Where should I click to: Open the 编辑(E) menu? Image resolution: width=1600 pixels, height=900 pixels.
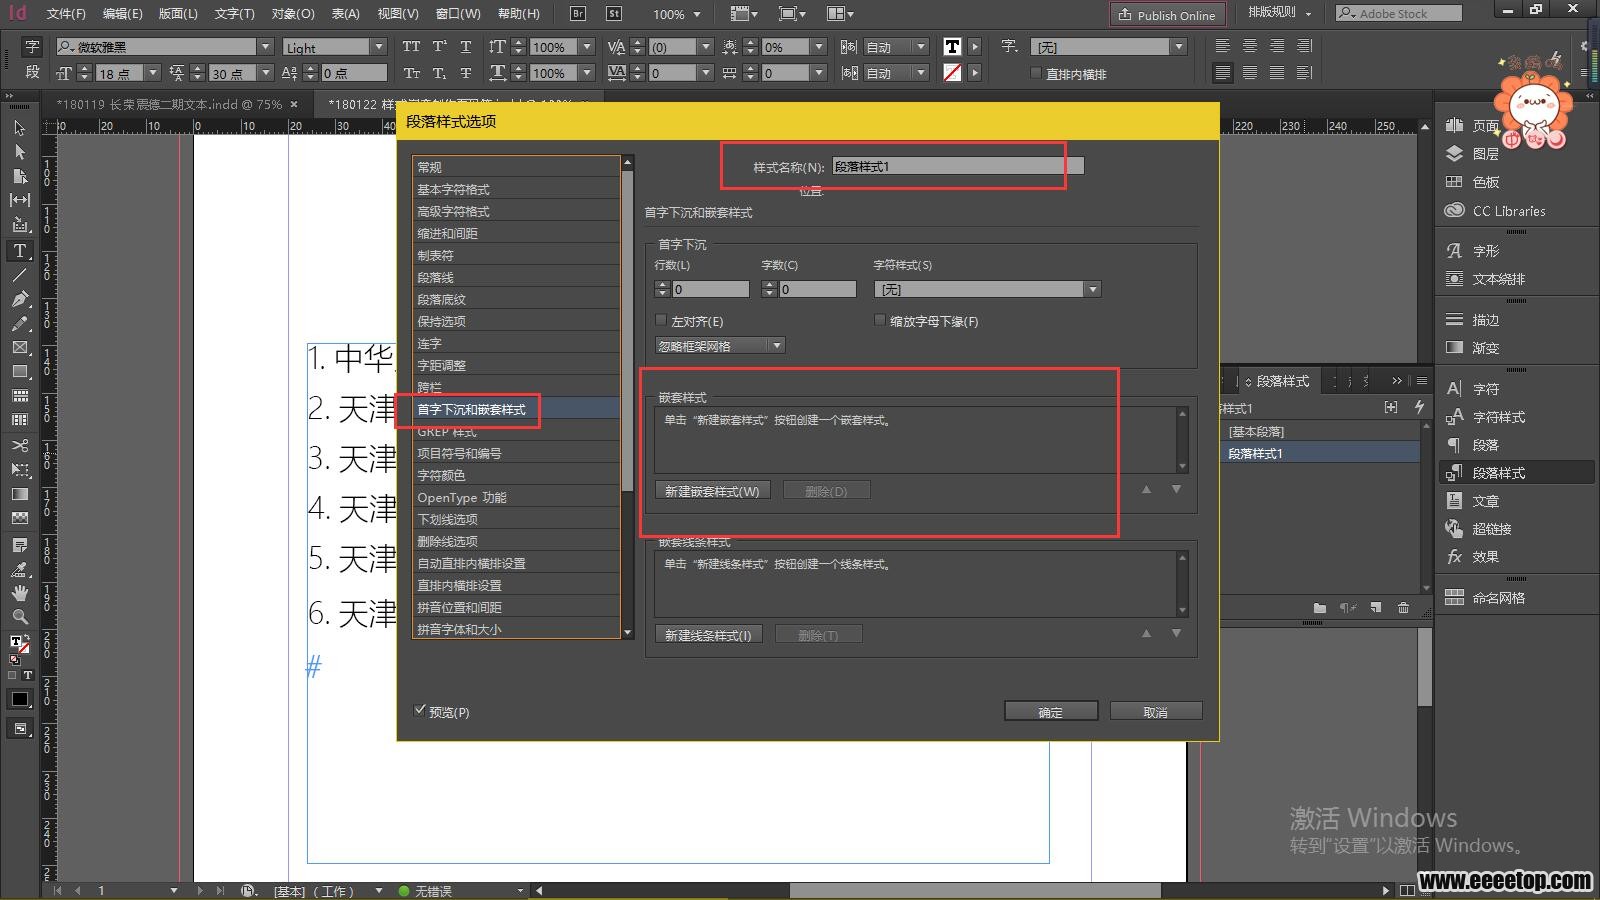pyautogui.click(x=122, y=14)
